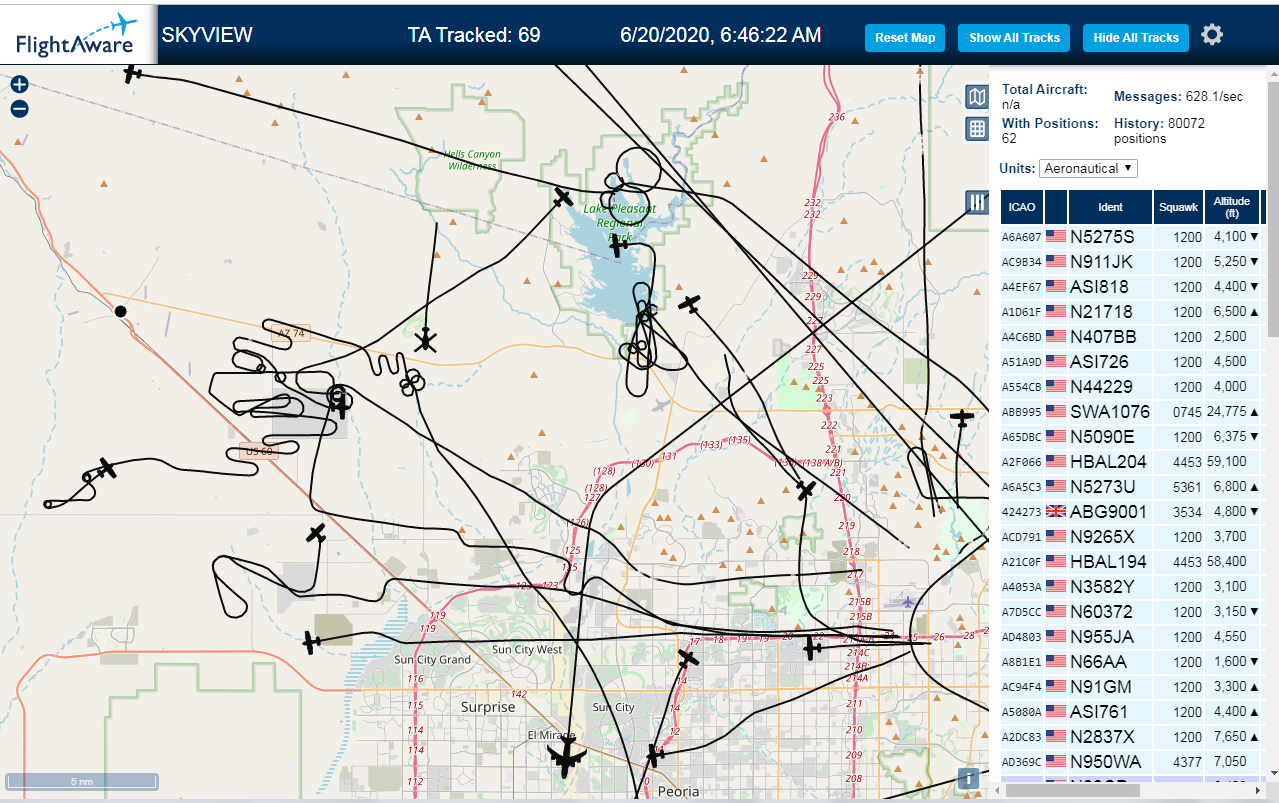
Task: Select the HBAL204 ident
Action: (x=1108, y=462)
